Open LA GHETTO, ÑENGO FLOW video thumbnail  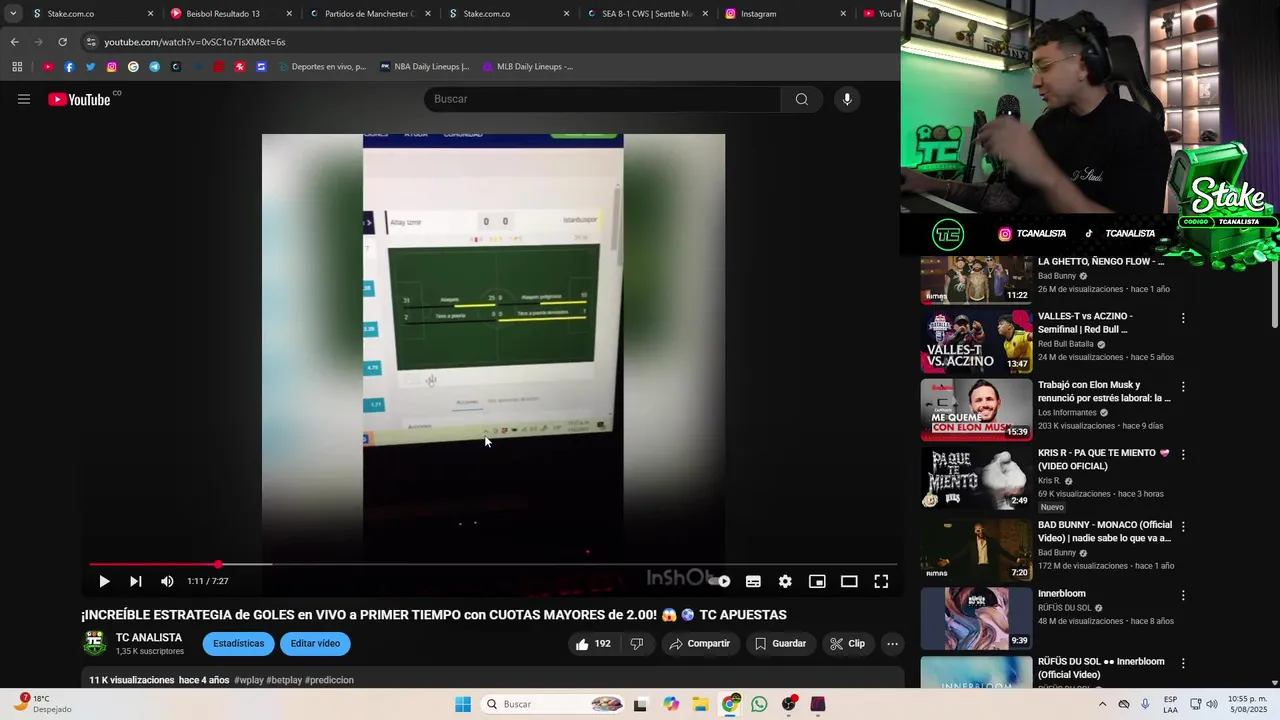976,279
